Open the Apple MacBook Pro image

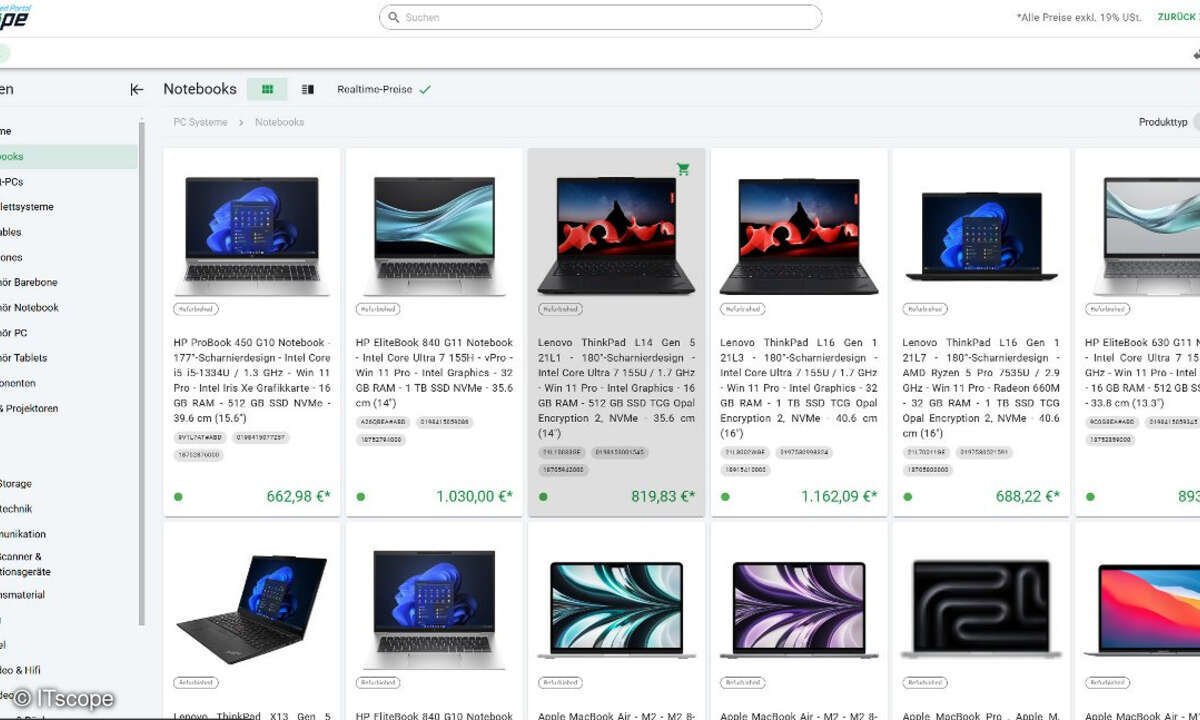coord(980,608)
